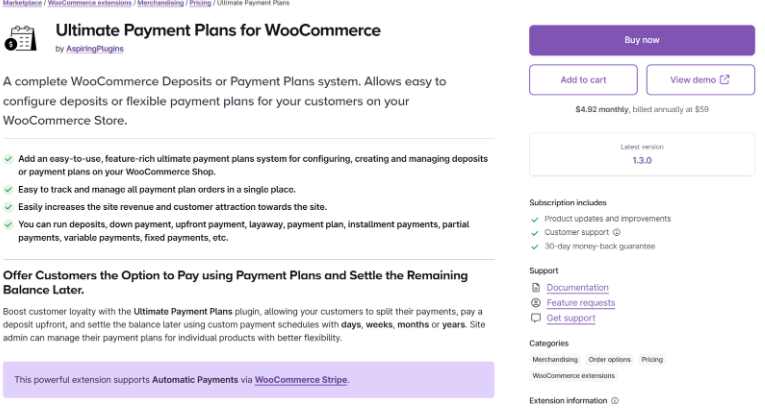This screenshot has width=765, height=418.
Task: Open the Merchandising breadcrumb link
Action: tap(160, 4)
